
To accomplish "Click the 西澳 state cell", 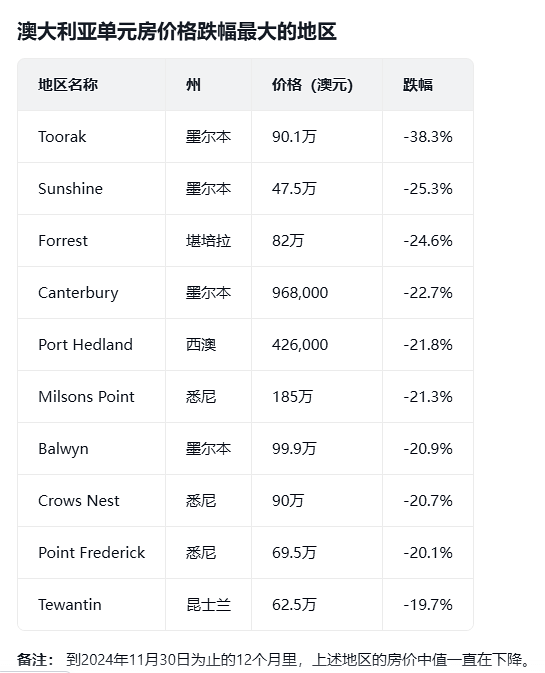I will [x=201, y=345].
